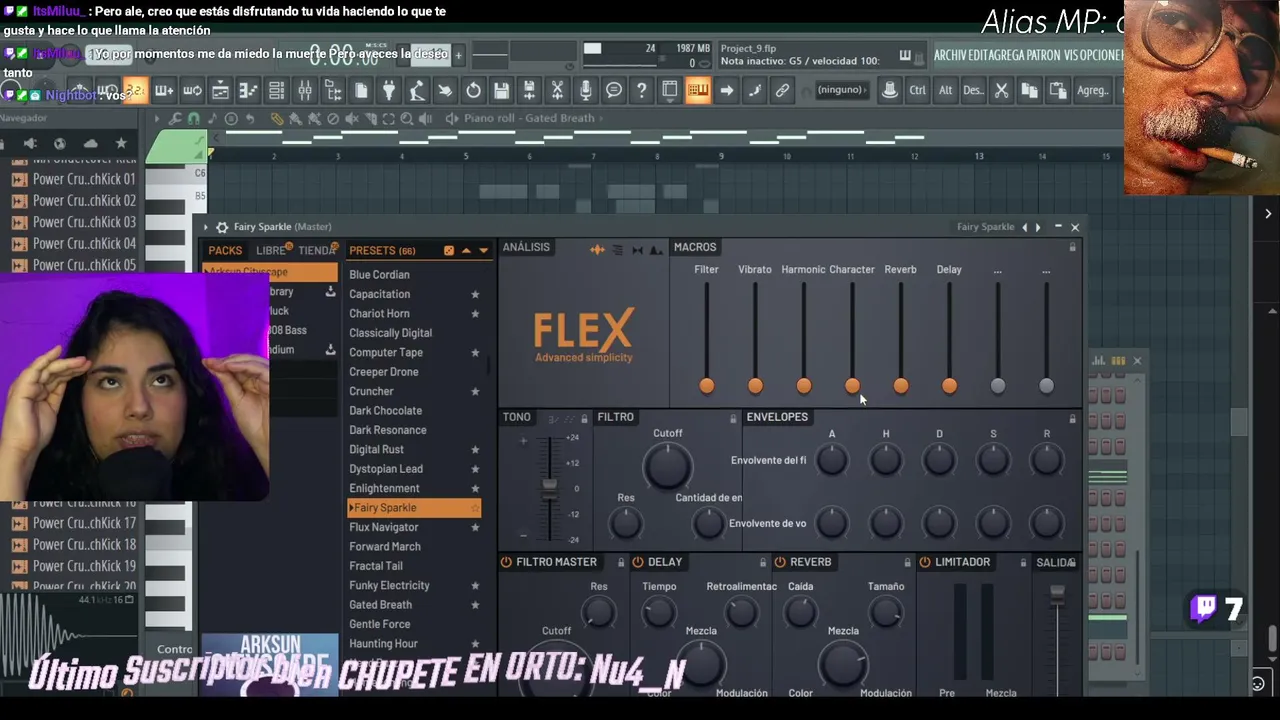Viewport: 1280px width, 720px height.
Task: Select the Blue Cordian preset
Action: [379, 275]
